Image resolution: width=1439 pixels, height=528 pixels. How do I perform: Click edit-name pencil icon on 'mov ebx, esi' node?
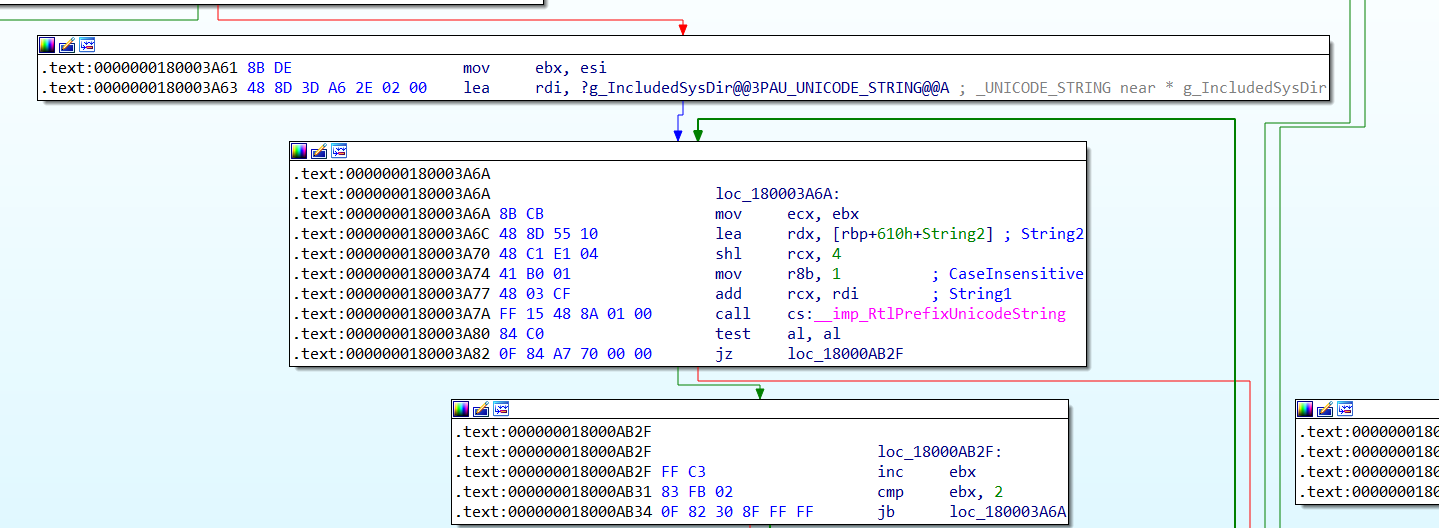click(67, 45)
